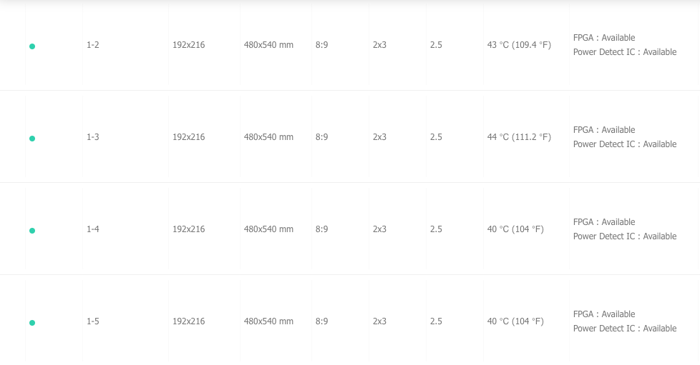The width and height of the screenshot is (700, 365).
Task: Click the 2x3 layout value in row 1-5
Action: point(379,321)
